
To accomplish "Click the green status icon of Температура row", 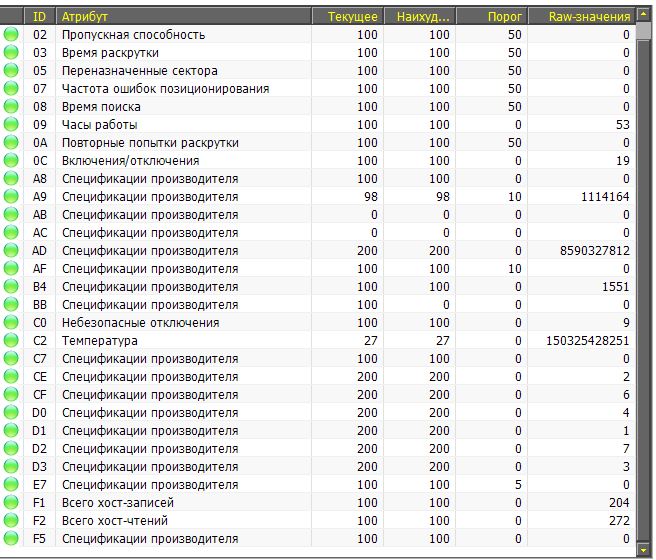I will (x=11, y=340).
